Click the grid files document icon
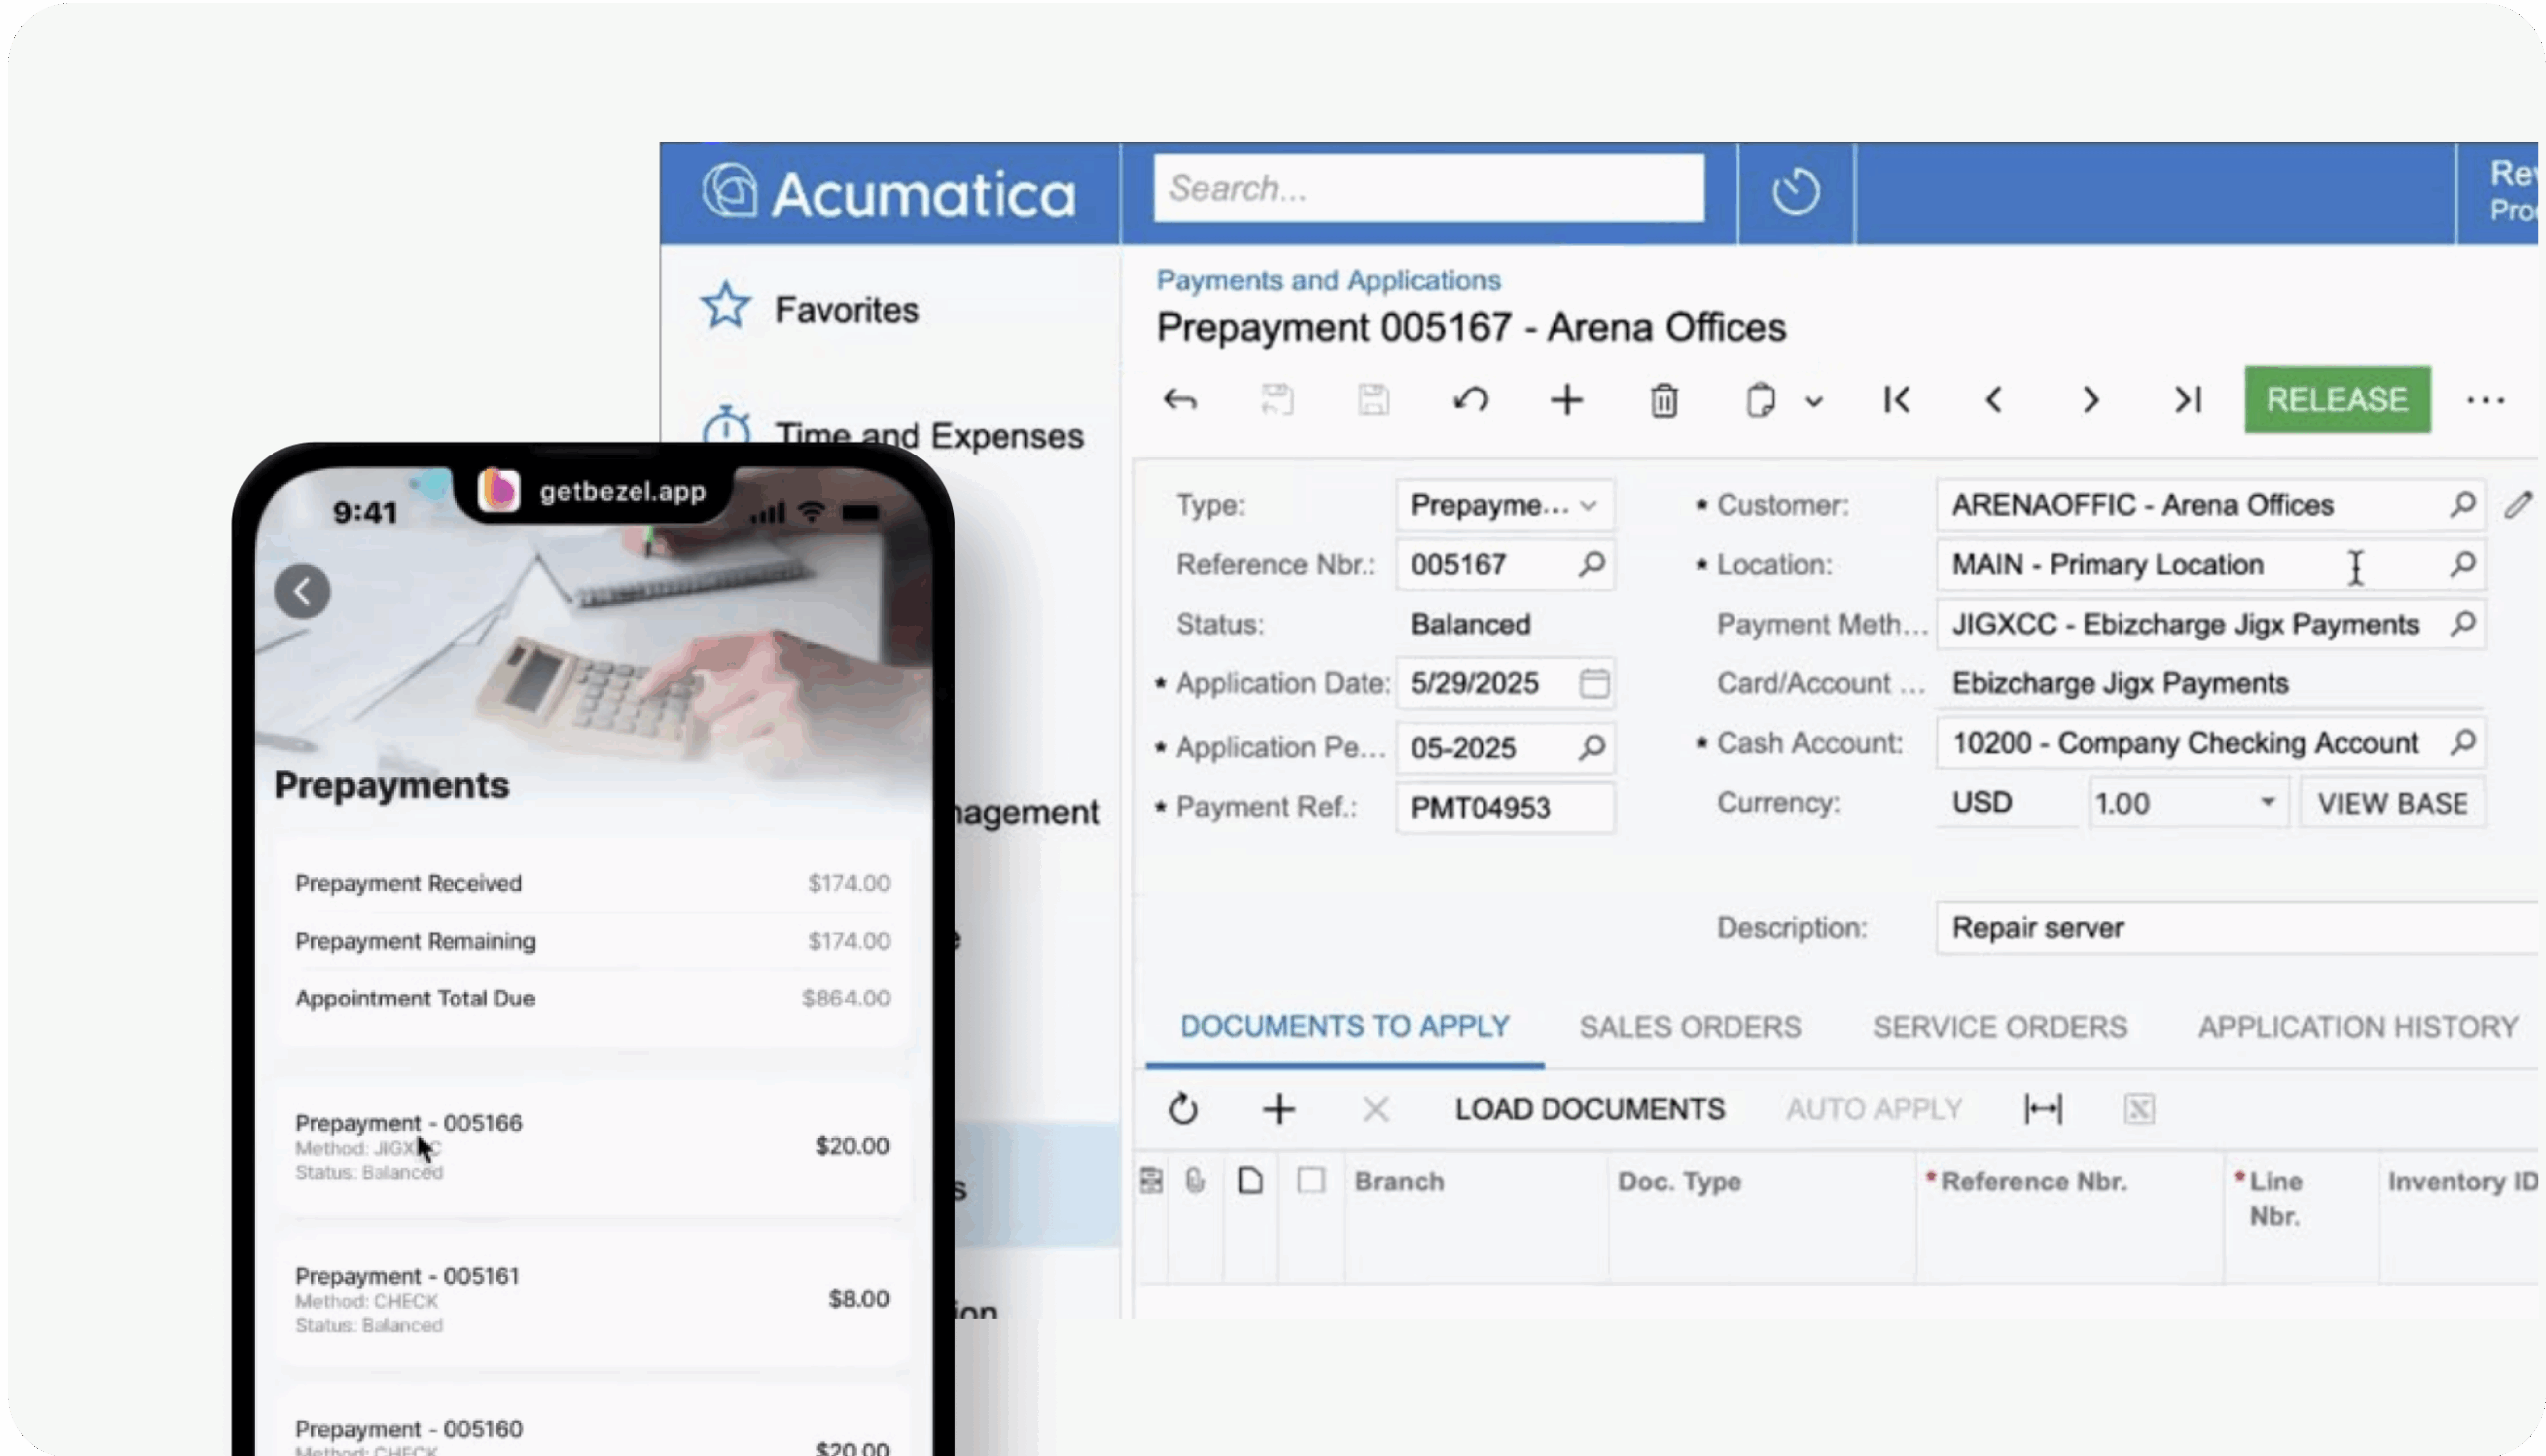Screen dimensions: 2546x1456 point(1250,1181)
